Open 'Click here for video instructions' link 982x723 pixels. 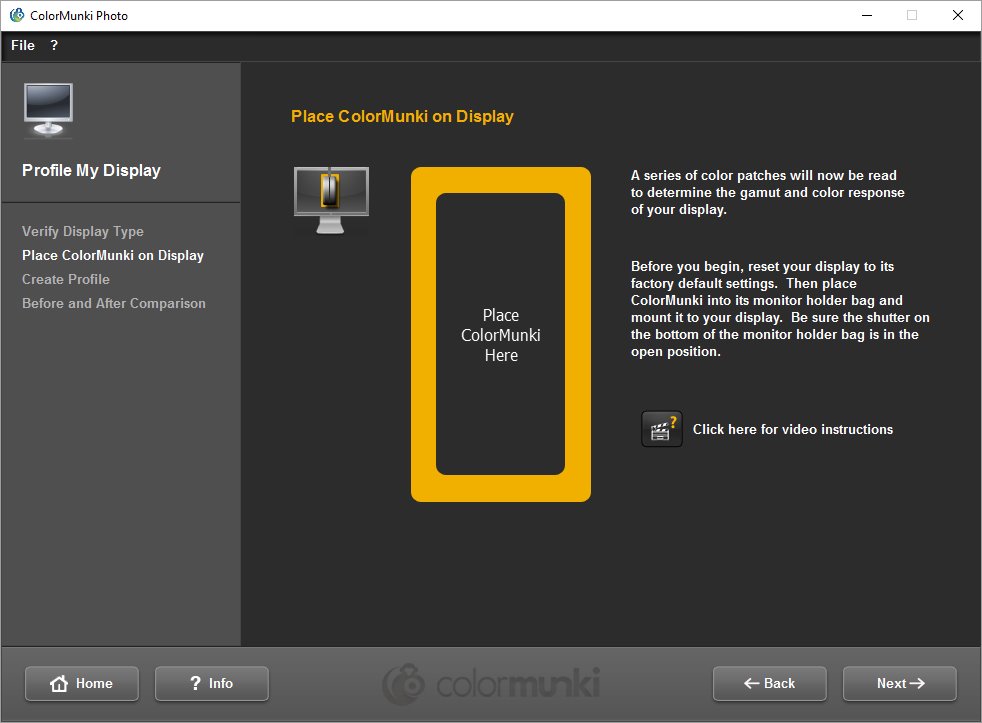(792, 429)
